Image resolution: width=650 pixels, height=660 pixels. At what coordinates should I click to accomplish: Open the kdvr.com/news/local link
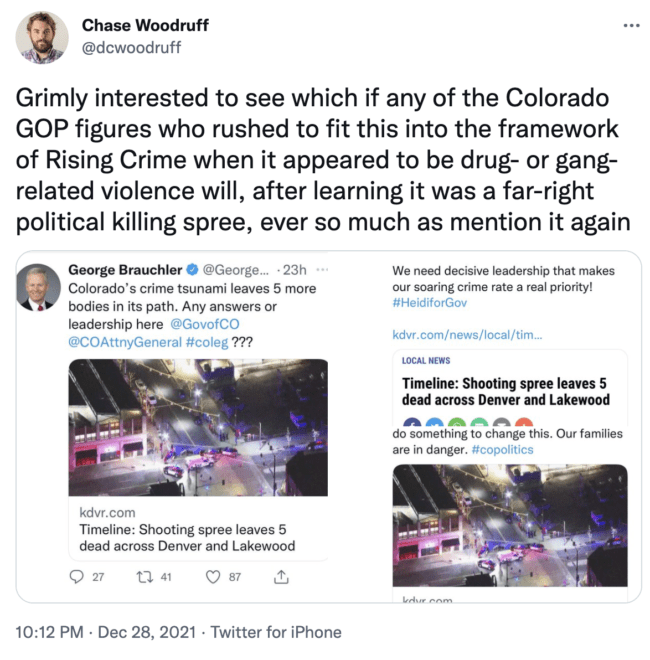point(467,335)
